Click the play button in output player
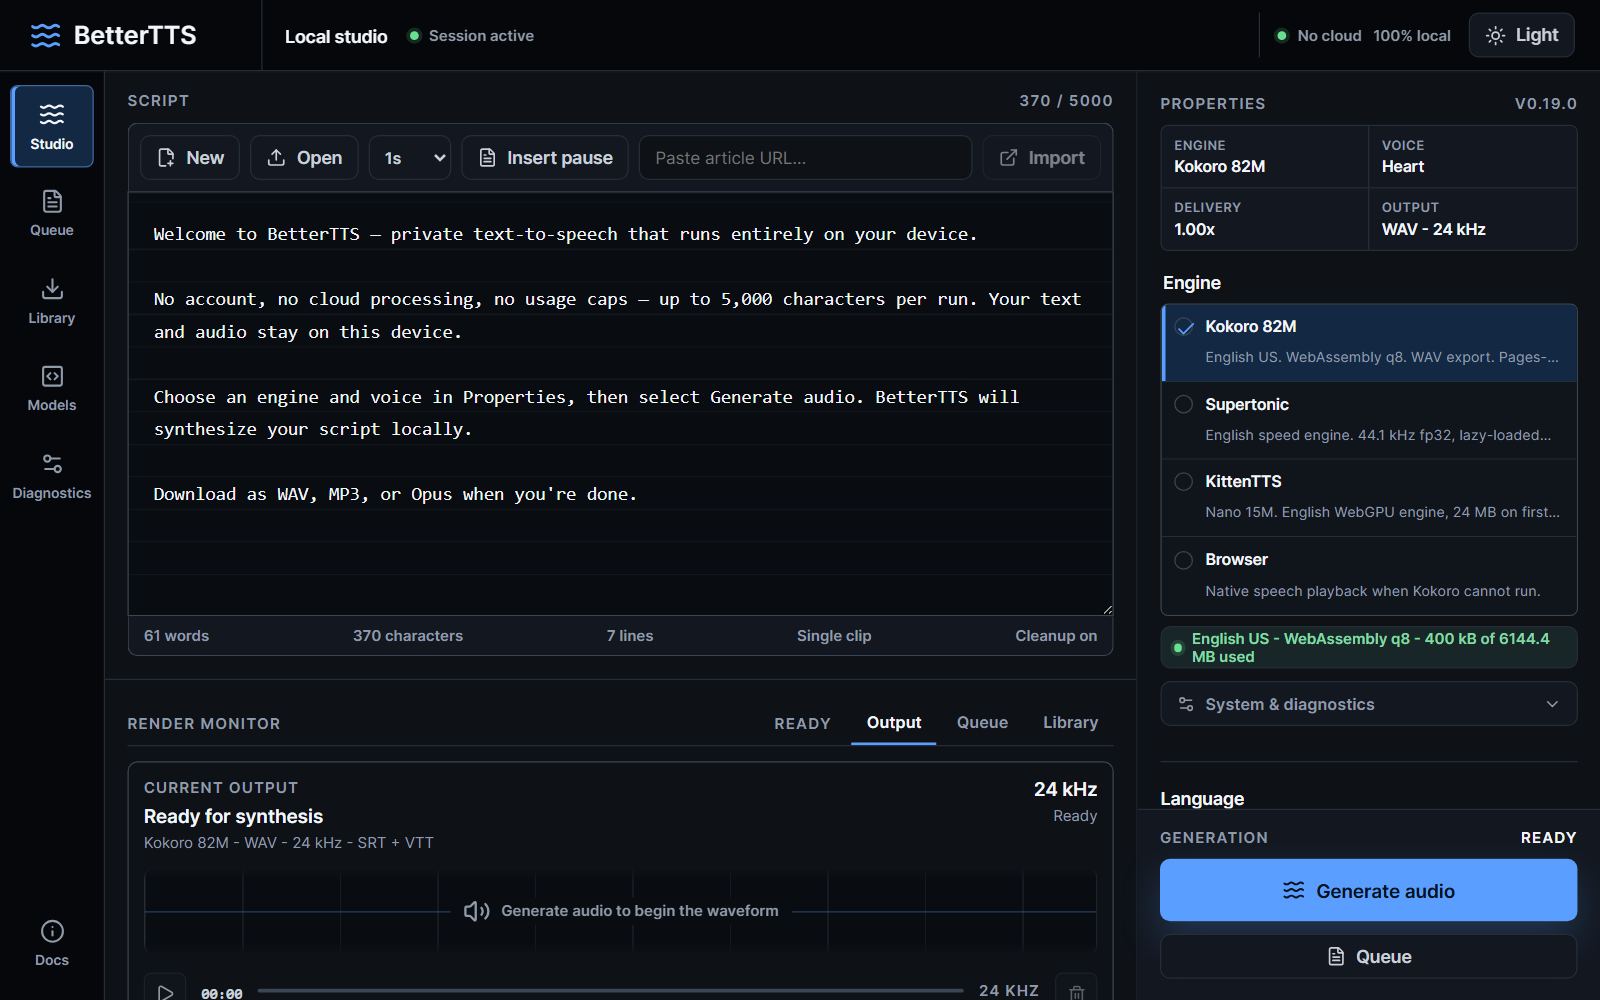Screen dimensions: 1600x1000 point(165,991)
